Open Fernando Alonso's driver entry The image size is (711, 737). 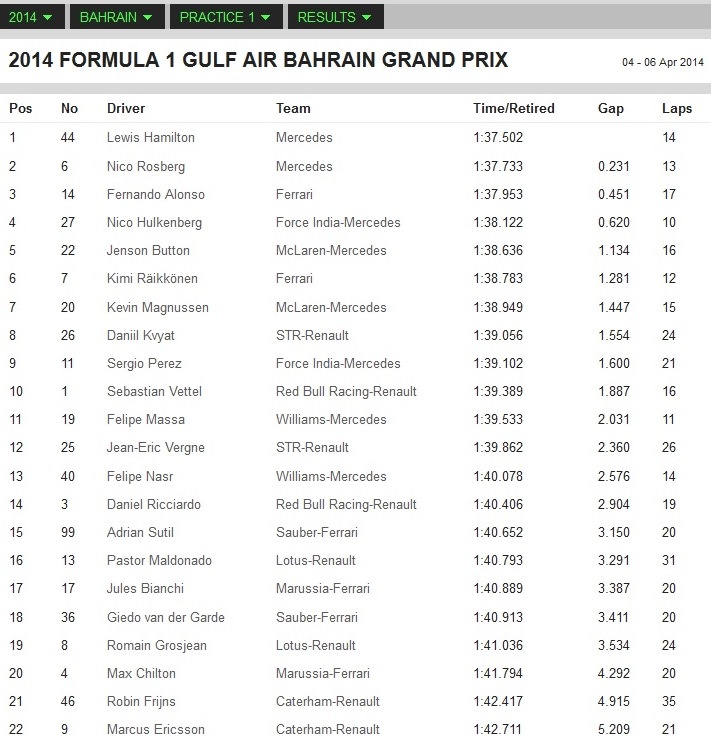click(x=156, y=194)
